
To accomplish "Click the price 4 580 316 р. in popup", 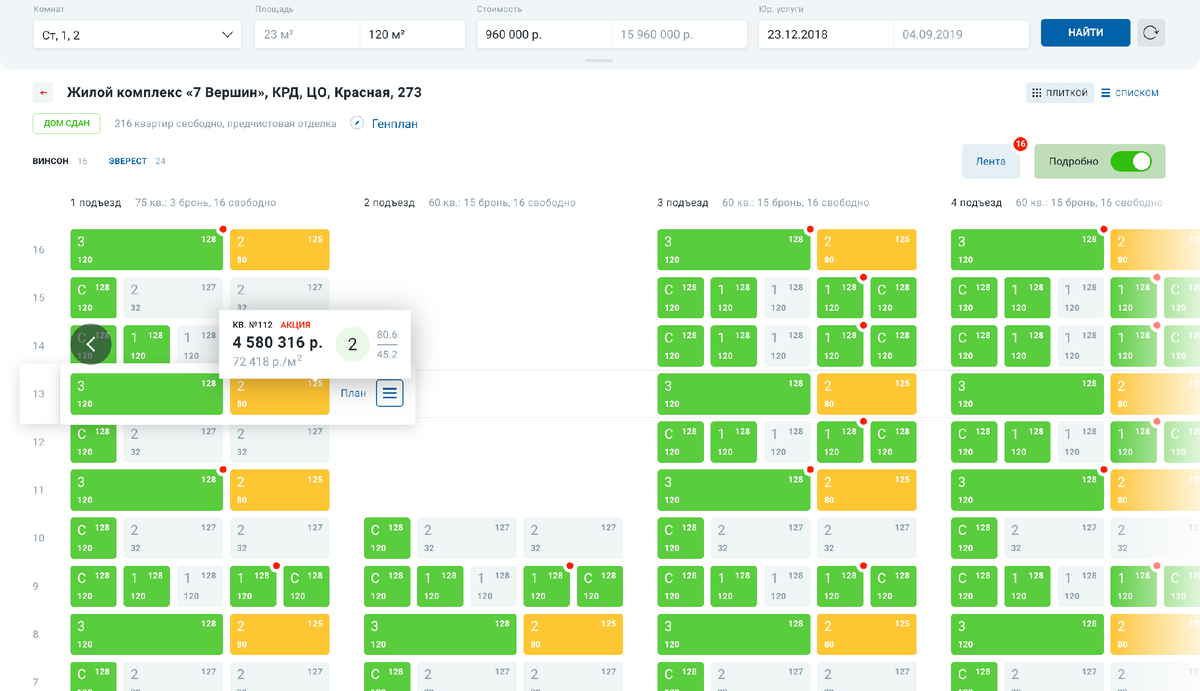I will click(278, 343).
